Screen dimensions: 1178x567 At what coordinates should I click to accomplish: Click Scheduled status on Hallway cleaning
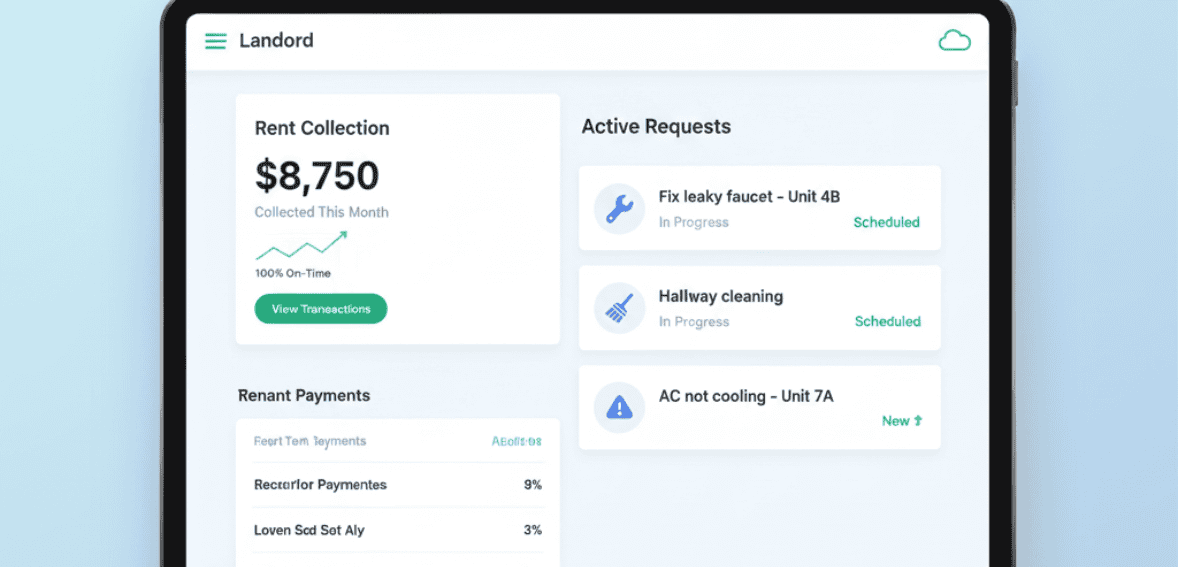[x=887, y=322]
